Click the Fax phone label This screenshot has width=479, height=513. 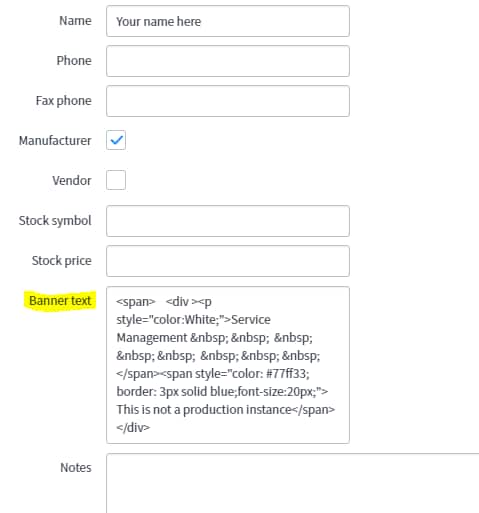64,101
